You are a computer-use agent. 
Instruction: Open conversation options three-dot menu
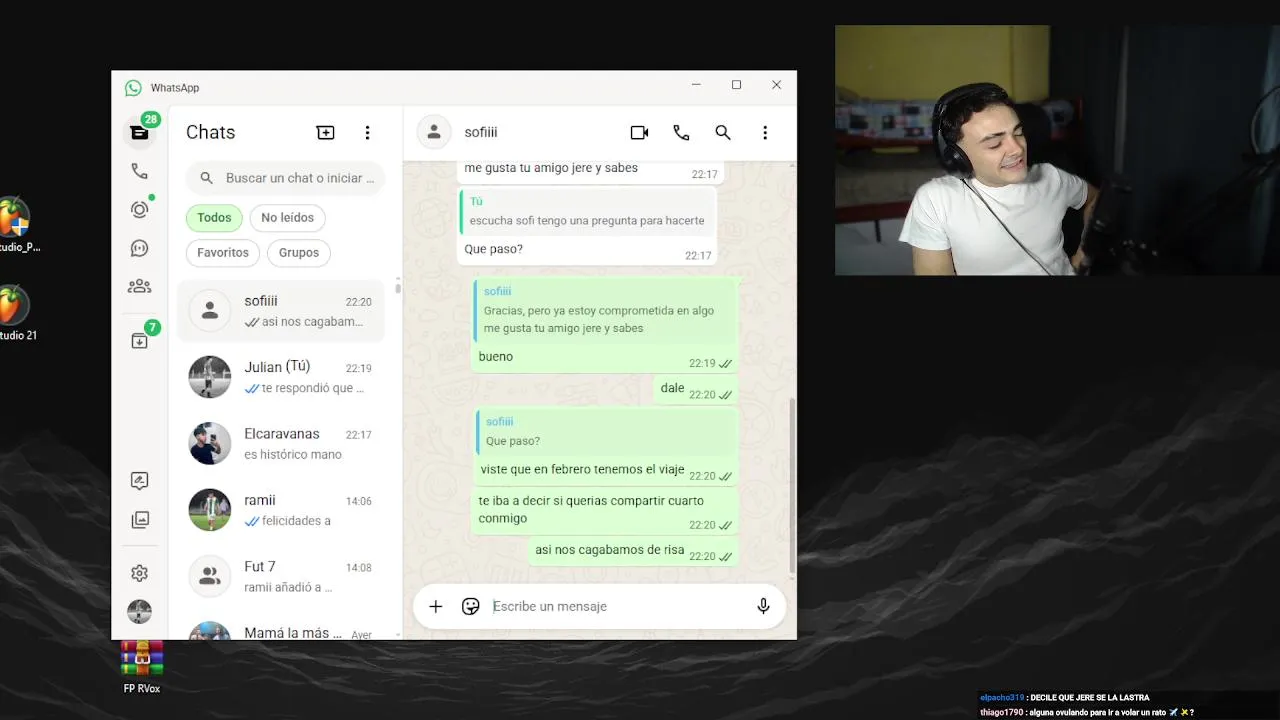tap(765, 132)
